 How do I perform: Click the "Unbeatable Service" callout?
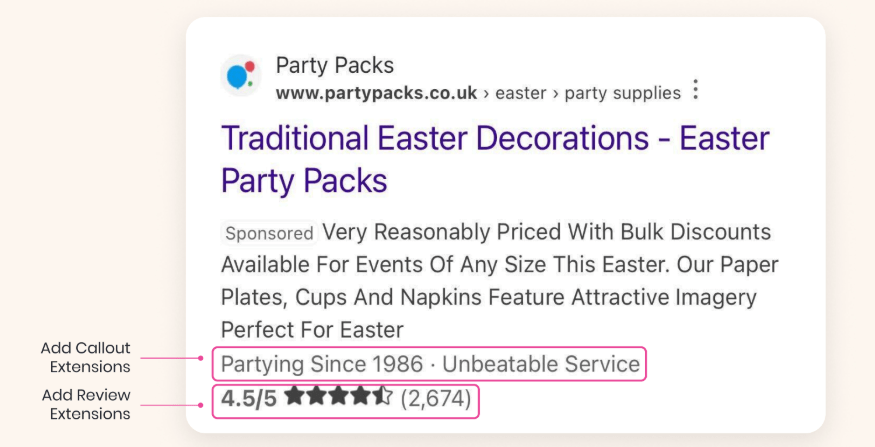click(x=541, y=364)
